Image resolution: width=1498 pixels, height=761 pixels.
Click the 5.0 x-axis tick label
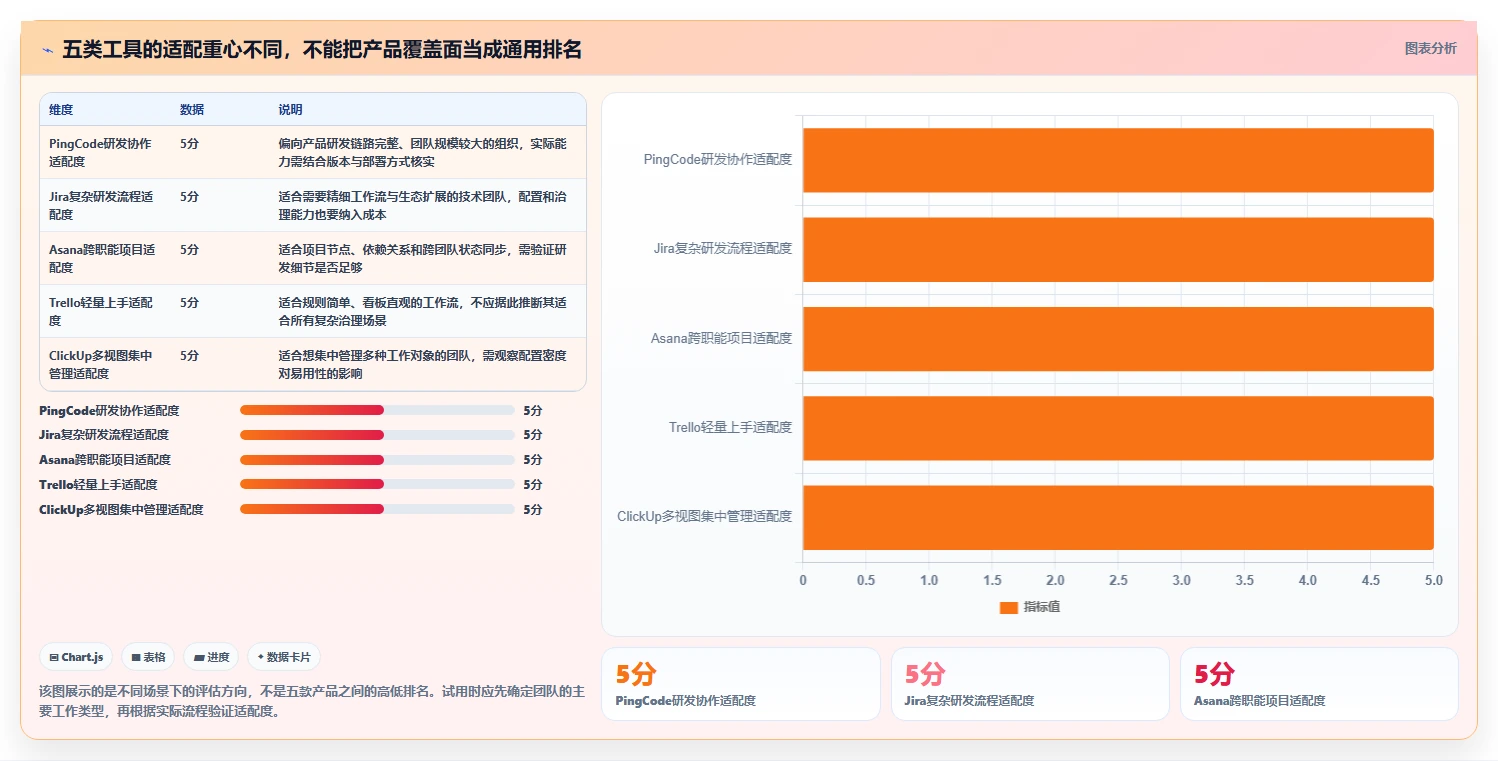(x=1433, y=581)
